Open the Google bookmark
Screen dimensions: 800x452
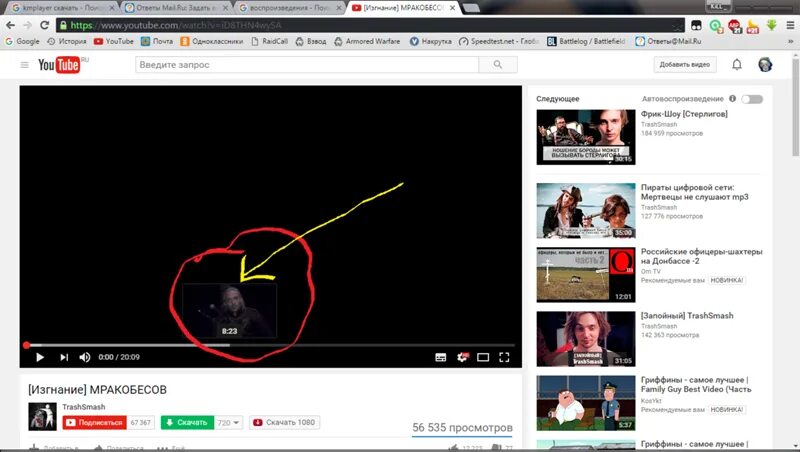point(22,41)
